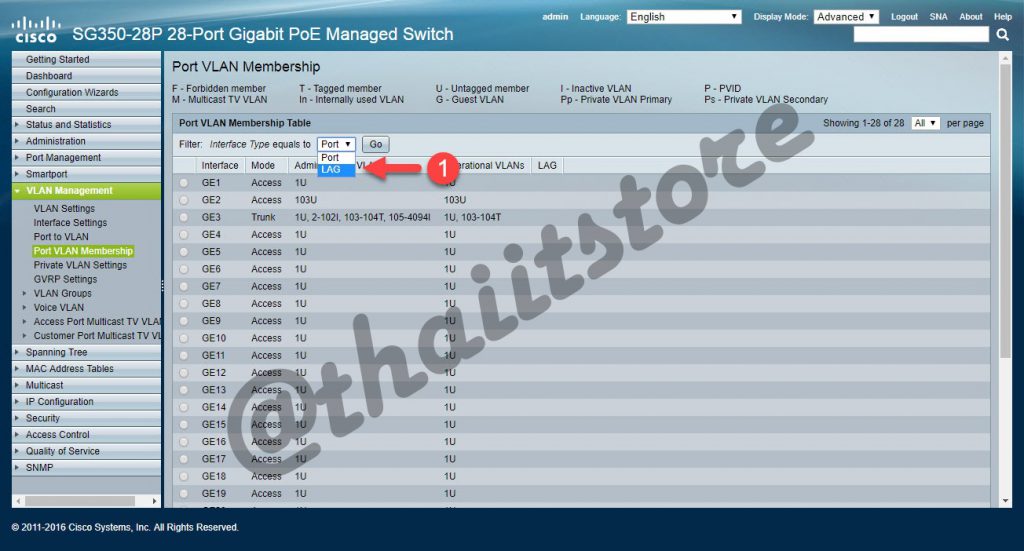Viewport: 1024px width, 551px height.
Task: Click the sidebar horizontal scrollbar
Action: (x=80, y=501)
